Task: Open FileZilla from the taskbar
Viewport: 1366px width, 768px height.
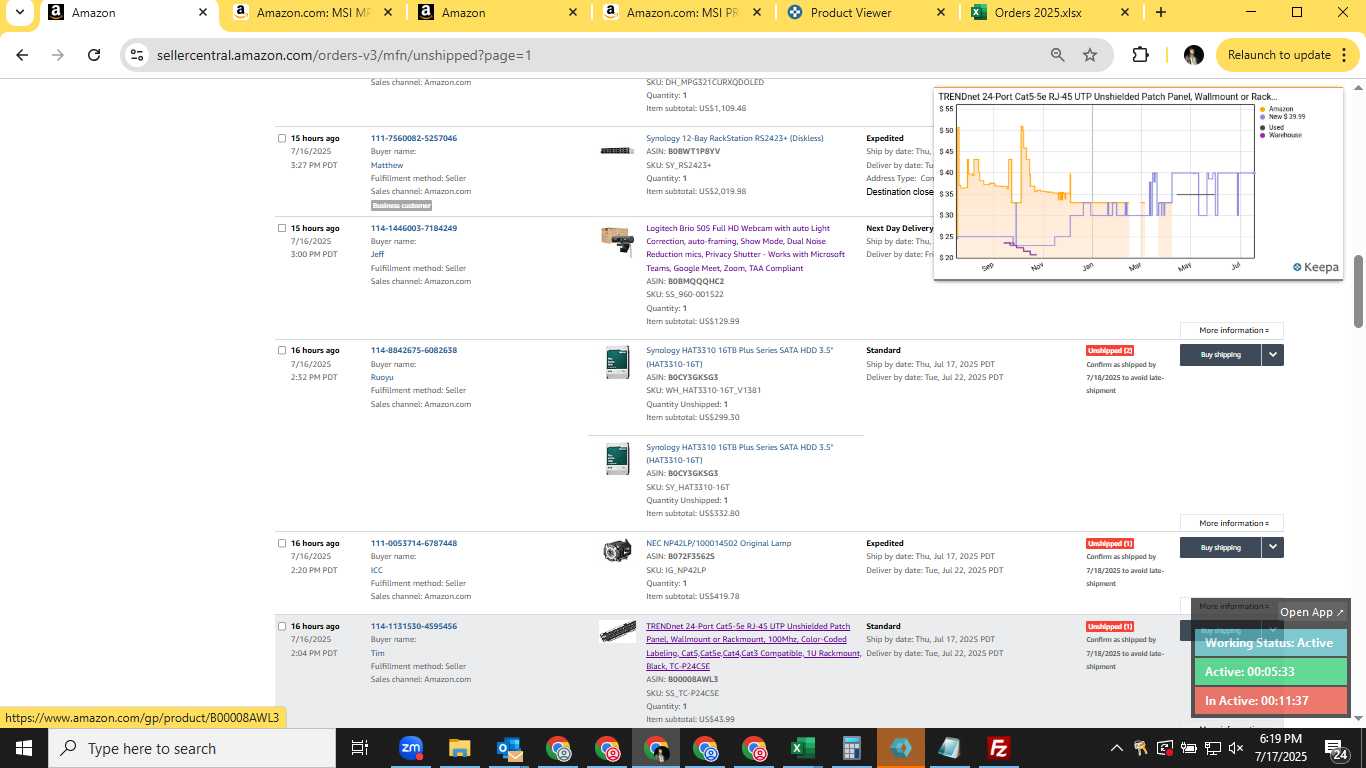Action: click(x=998, y=748)
